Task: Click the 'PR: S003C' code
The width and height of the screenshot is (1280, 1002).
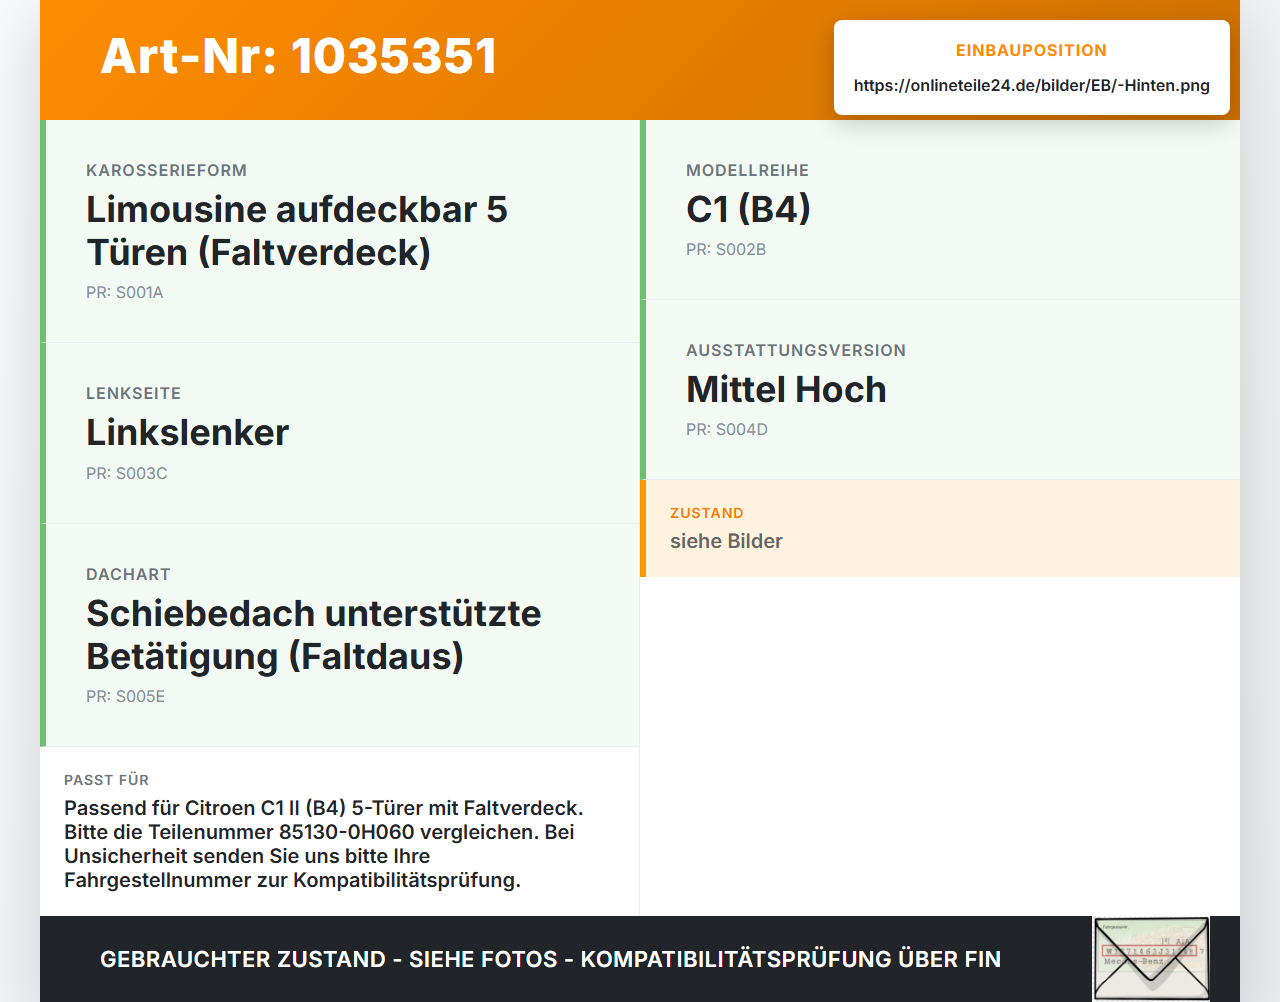Action: click(x=127, y=474)
